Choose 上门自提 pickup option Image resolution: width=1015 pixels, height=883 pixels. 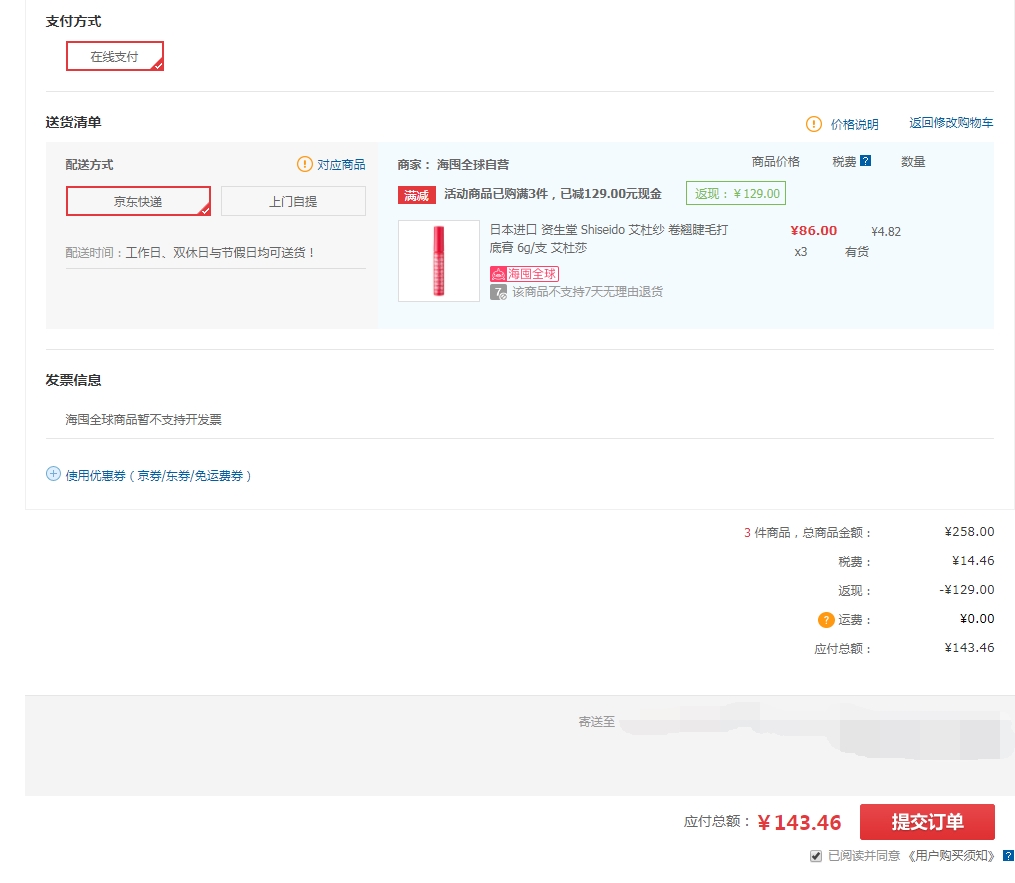click(293, 201)
